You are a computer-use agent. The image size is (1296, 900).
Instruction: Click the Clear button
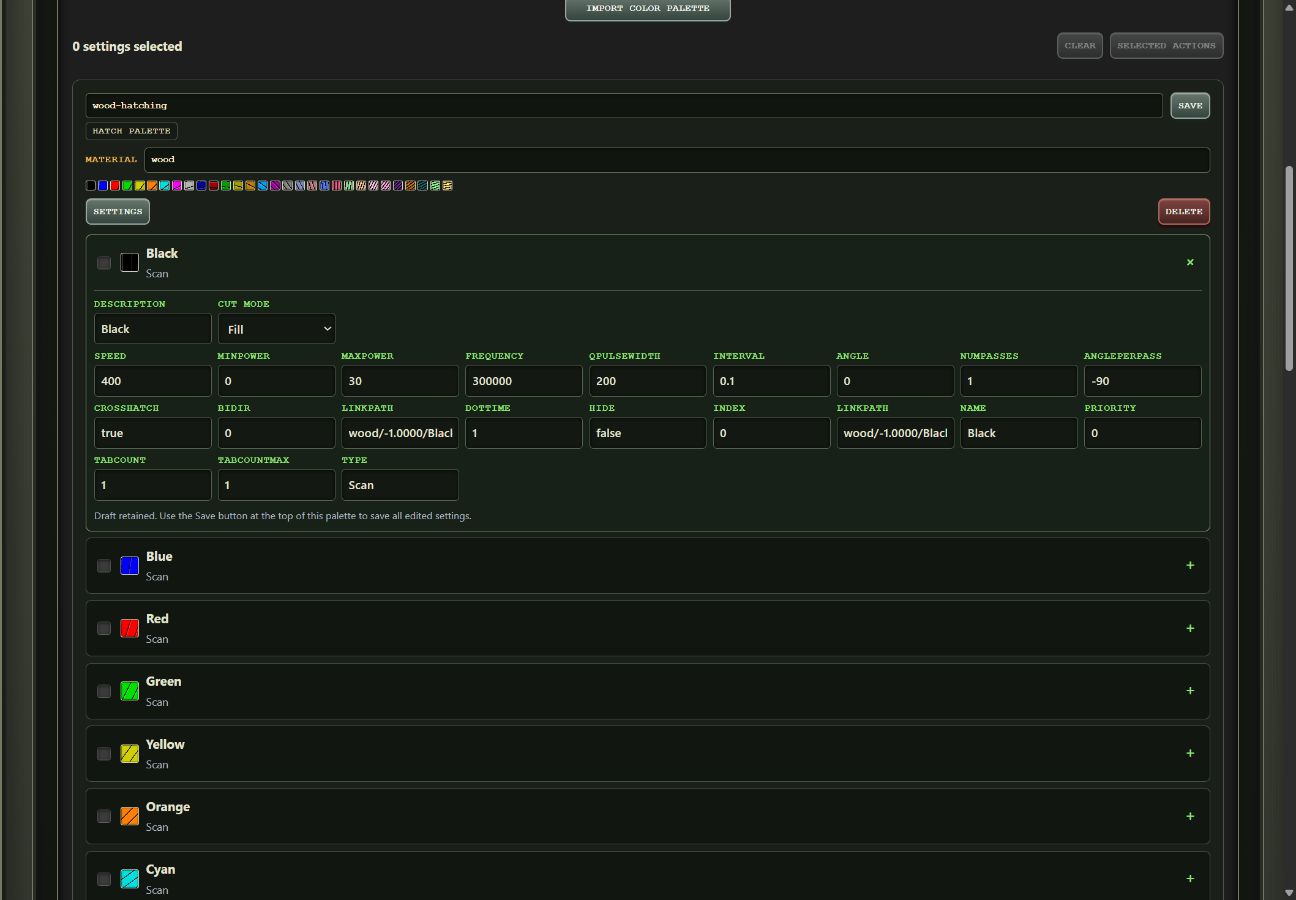coord(1080,46)
